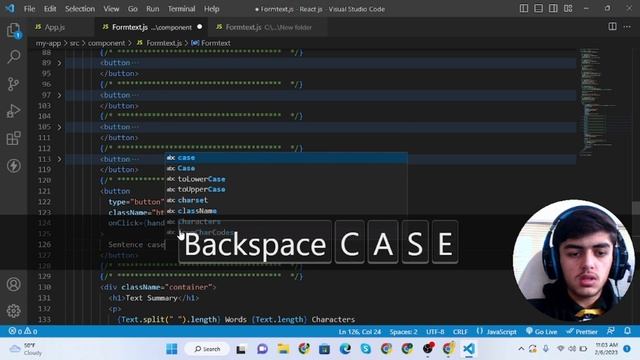This screenshot has height=360, width=640.
Task: Open Accounts menu in activity bar
Action: click(13, 284)
